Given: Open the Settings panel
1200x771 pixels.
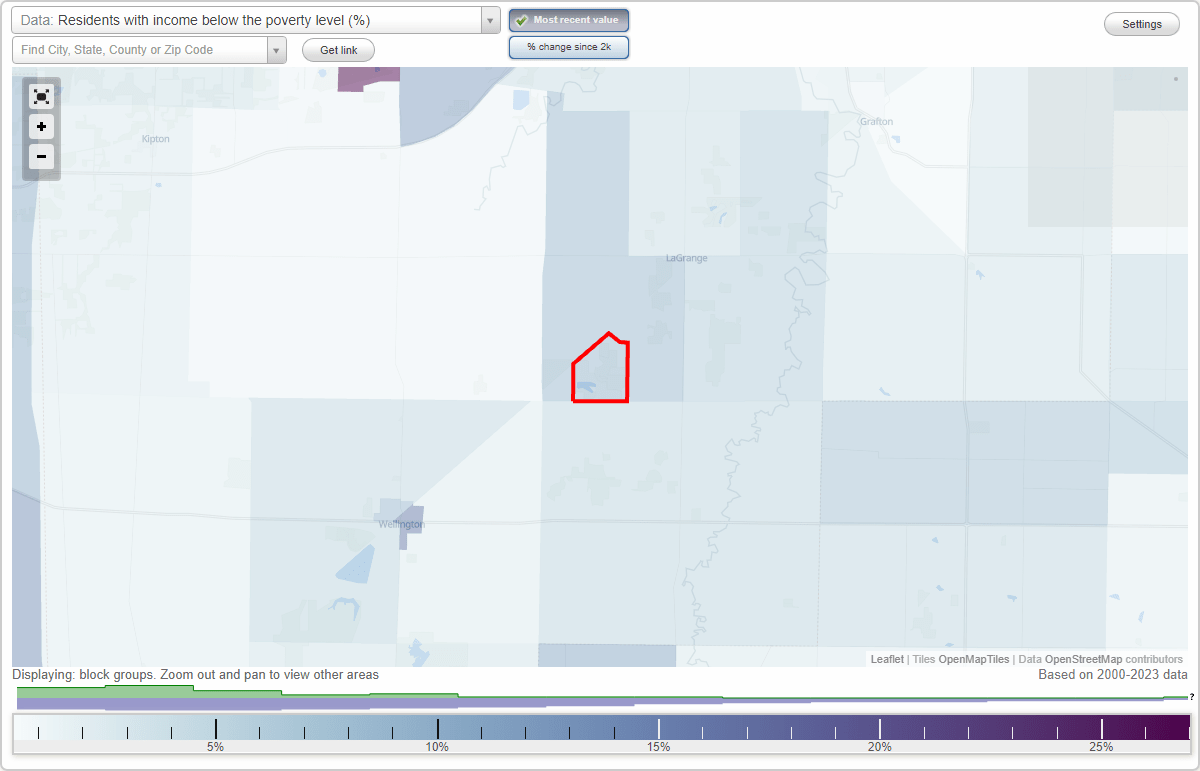Looking at the screenshot, I should point(1141,23).
